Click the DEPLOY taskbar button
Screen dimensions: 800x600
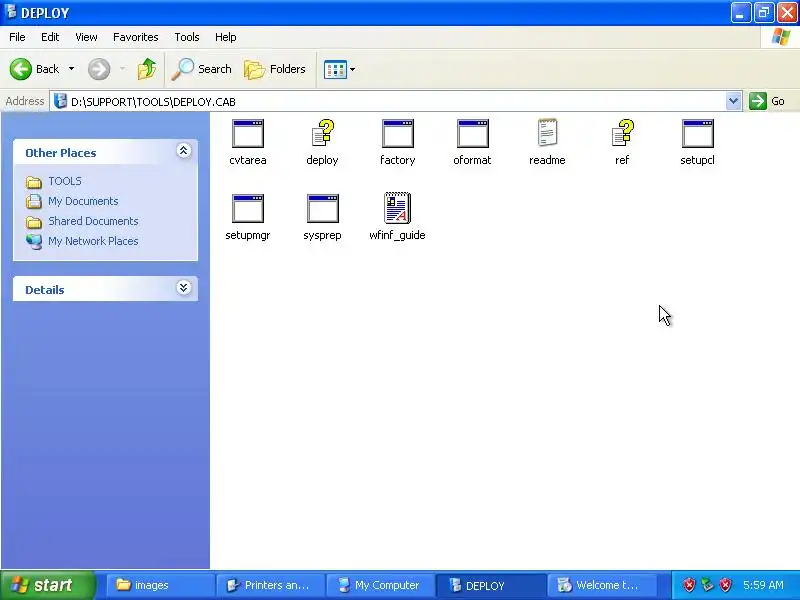491,585
